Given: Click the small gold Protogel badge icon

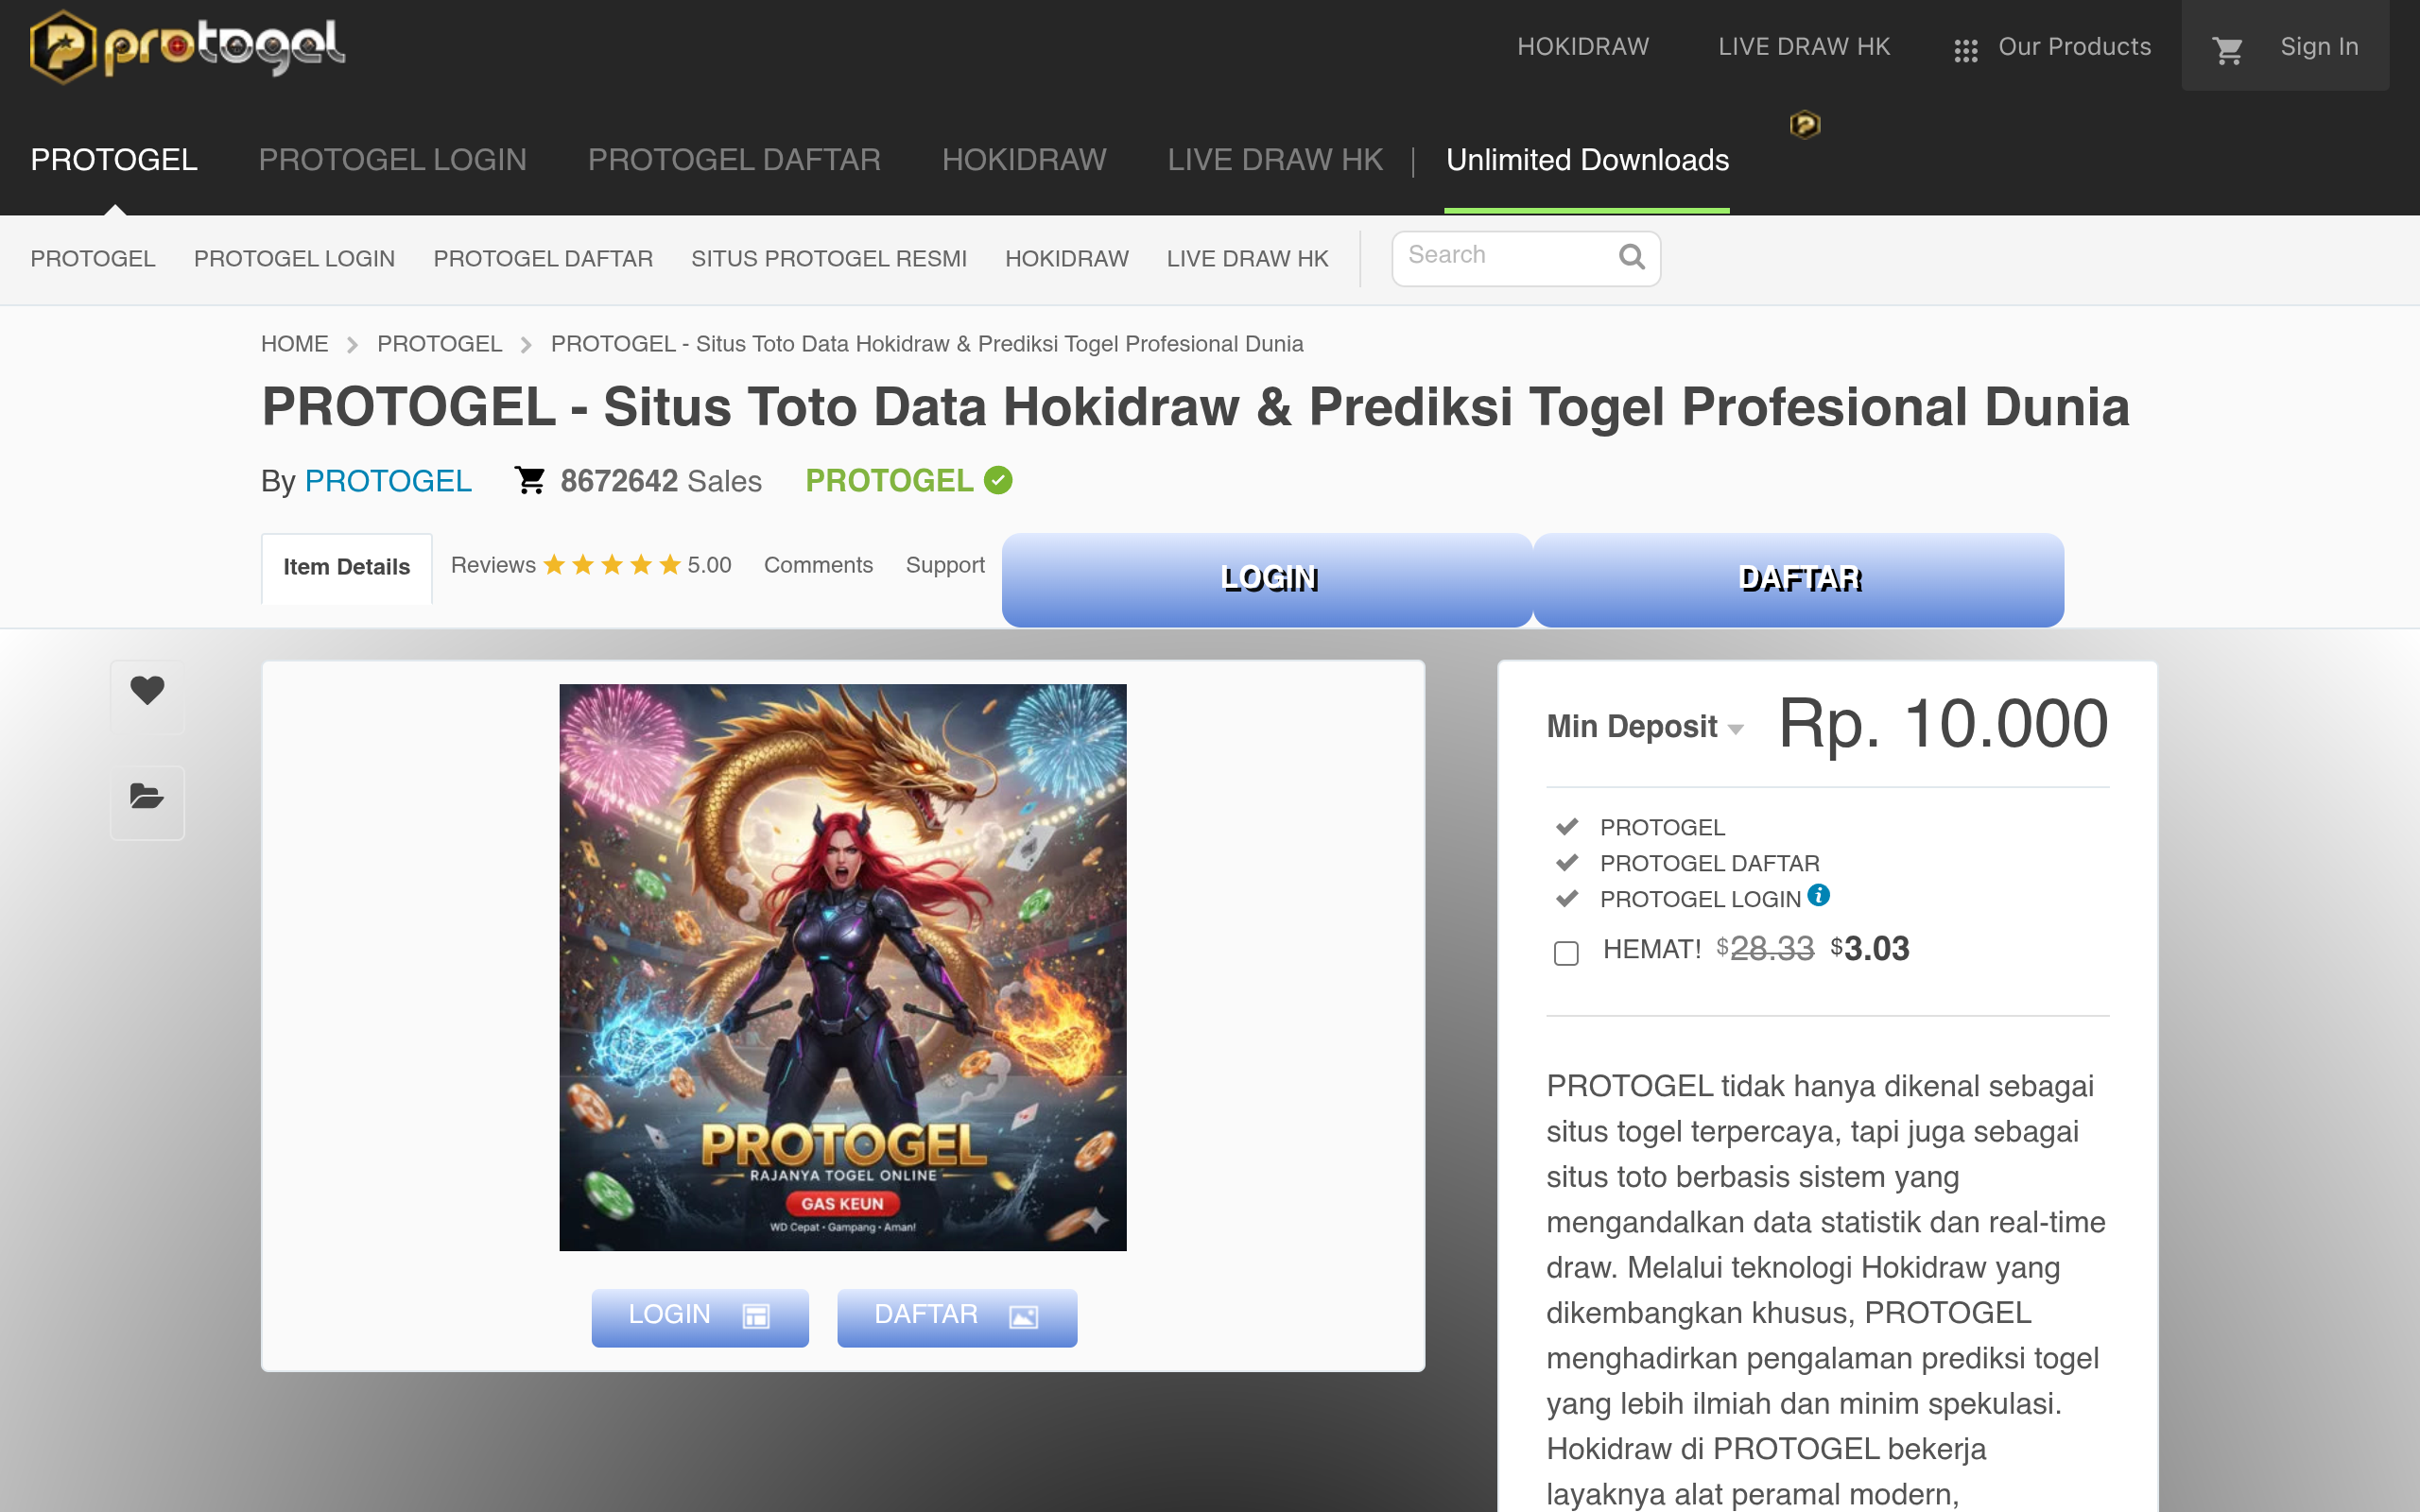Looking at the screenshot, I should pos(1804,124).
